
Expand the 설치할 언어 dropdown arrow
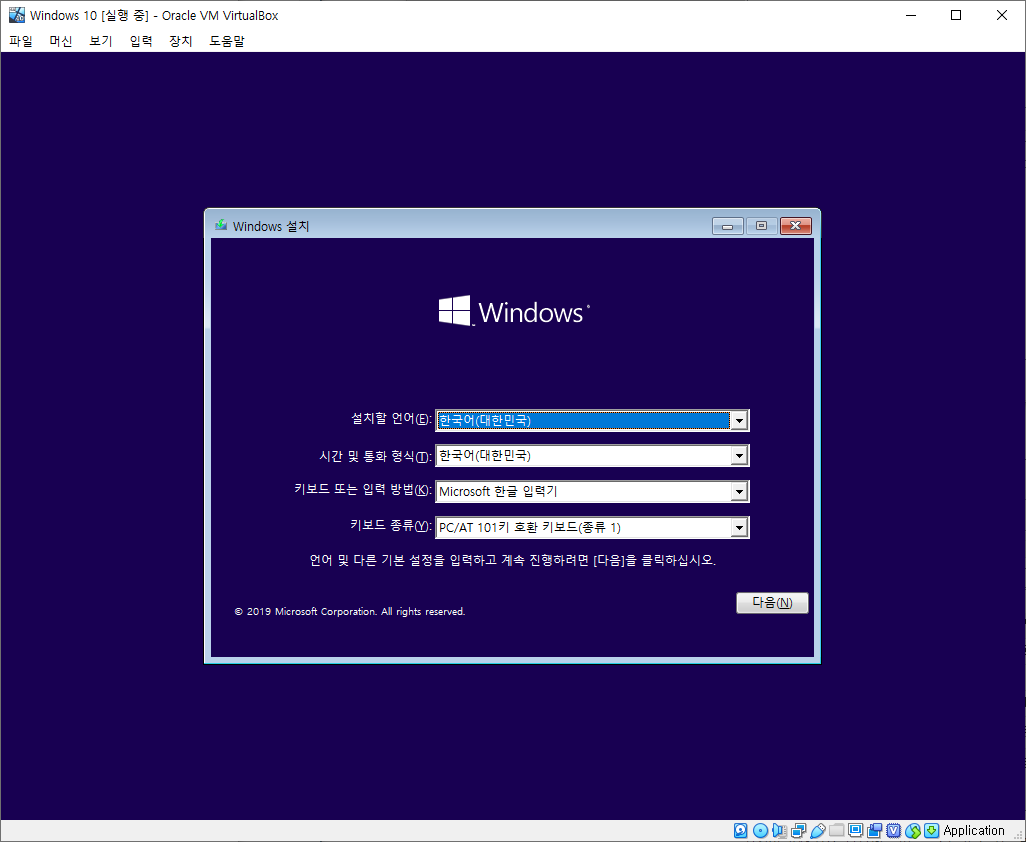739,420
